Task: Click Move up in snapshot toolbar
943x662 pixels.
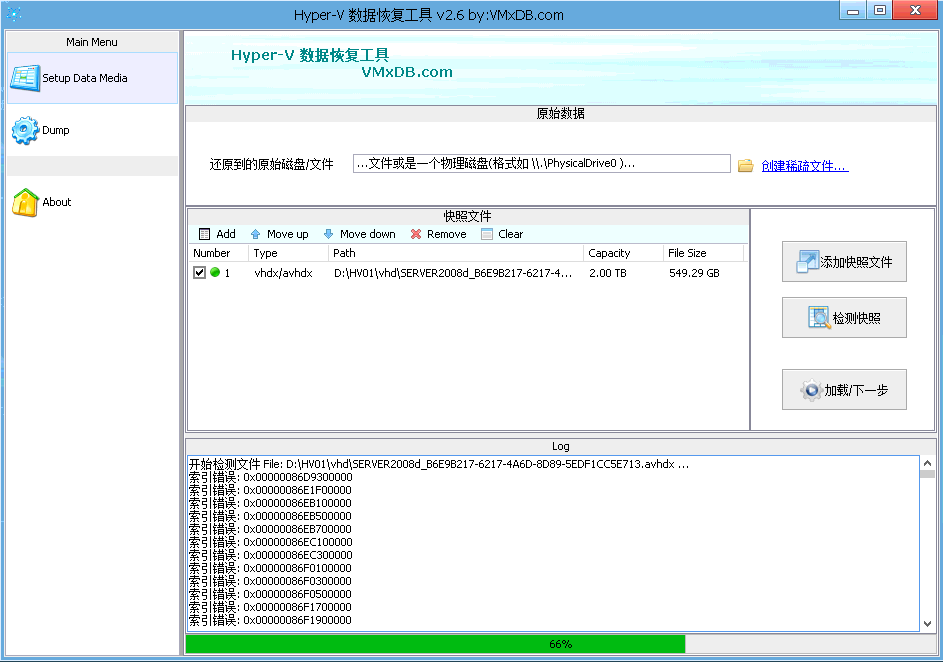Action: [280, 234]
